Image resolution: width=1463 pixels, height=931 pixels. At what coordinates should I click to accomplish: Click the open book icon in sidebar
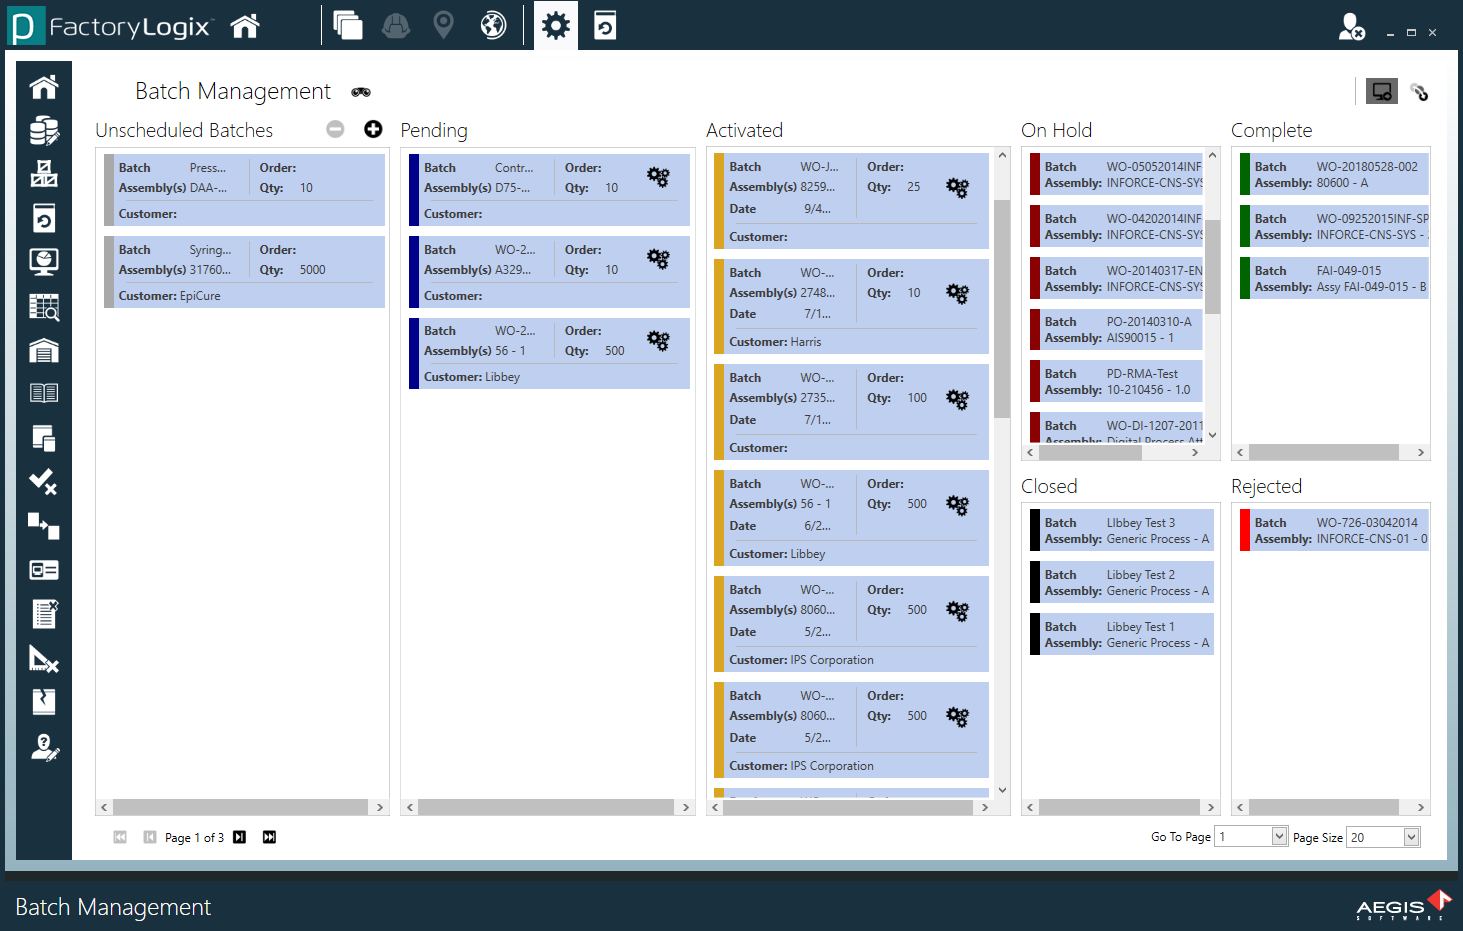click(44, 394)
